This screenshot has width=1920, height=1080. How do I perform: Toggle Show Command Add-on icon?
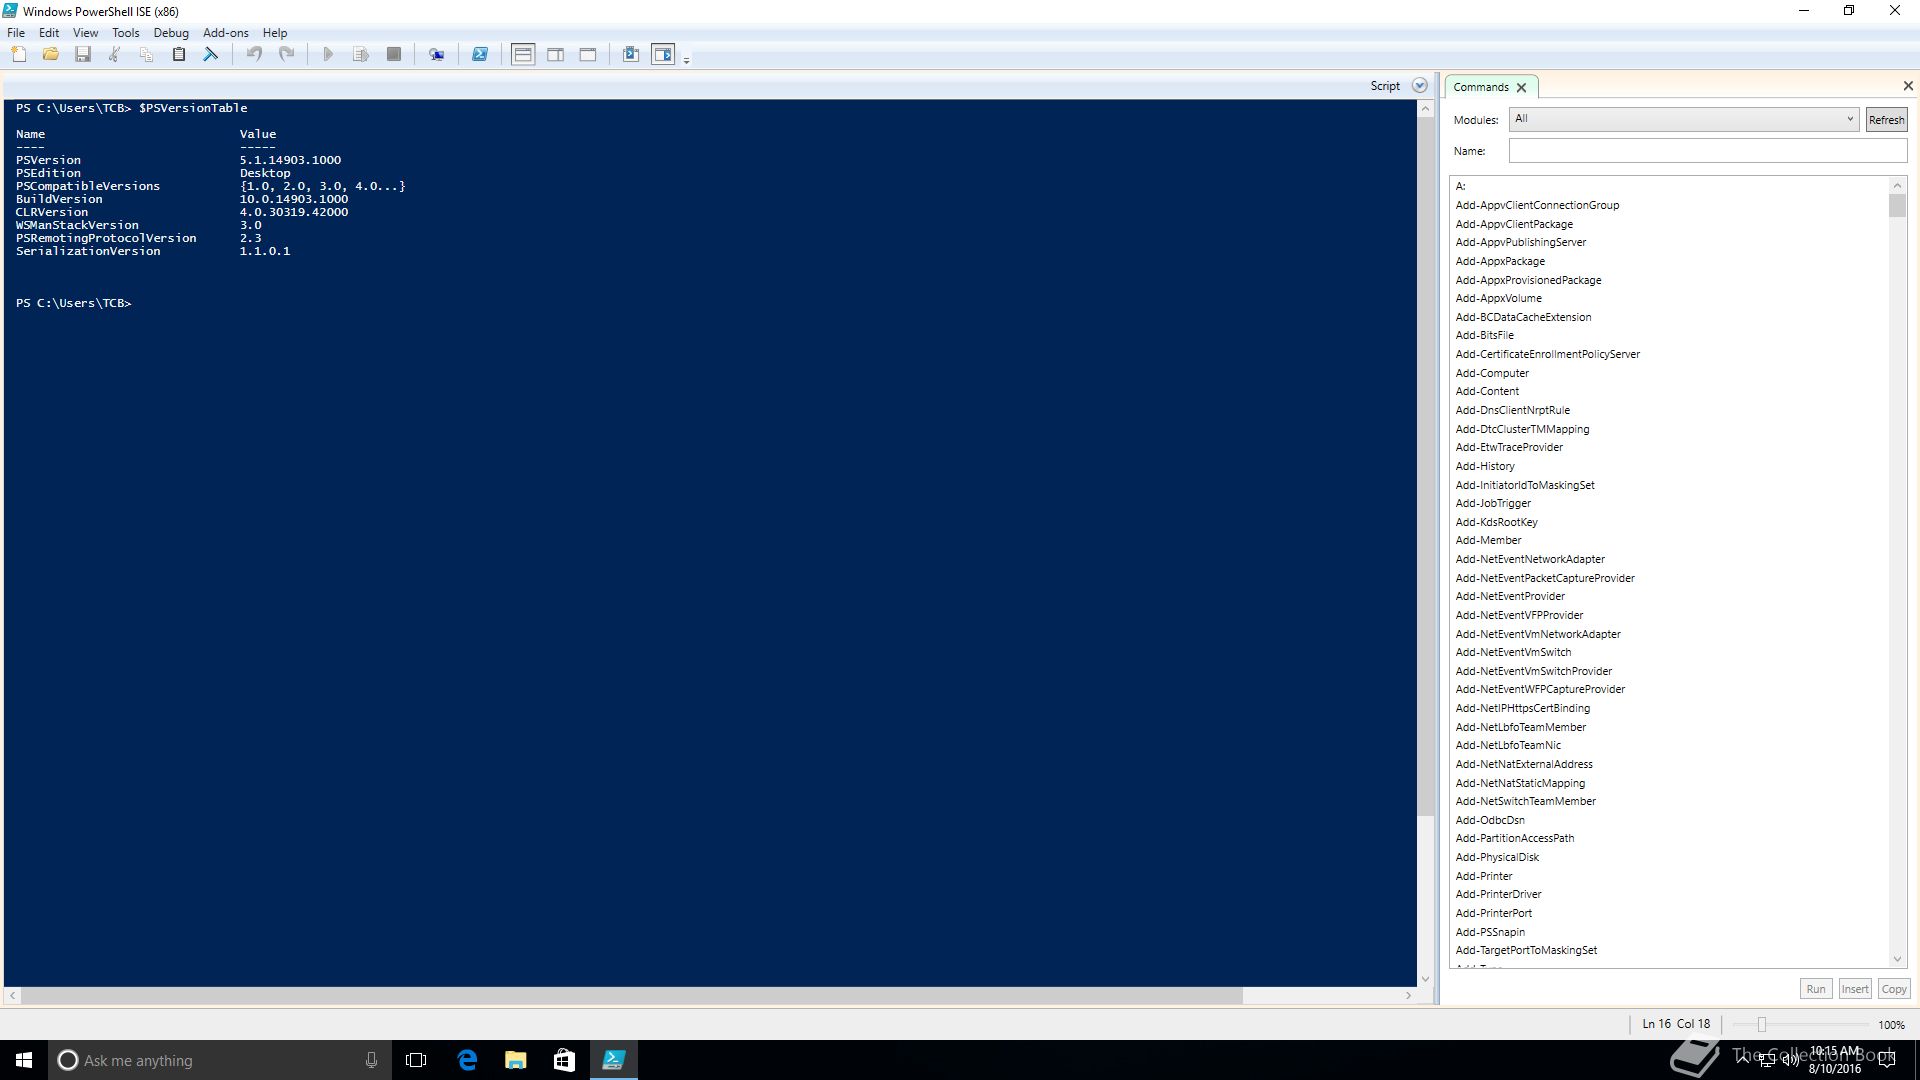(663, 54)
